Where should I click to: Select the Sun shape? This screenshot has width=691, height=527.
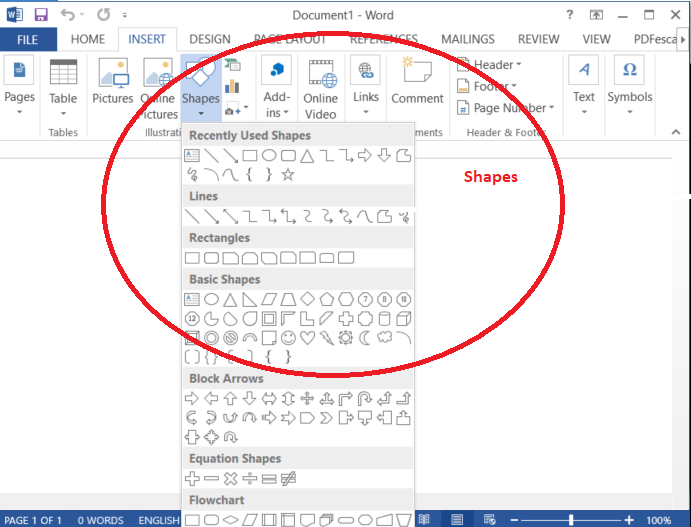(x=346, y=338)
